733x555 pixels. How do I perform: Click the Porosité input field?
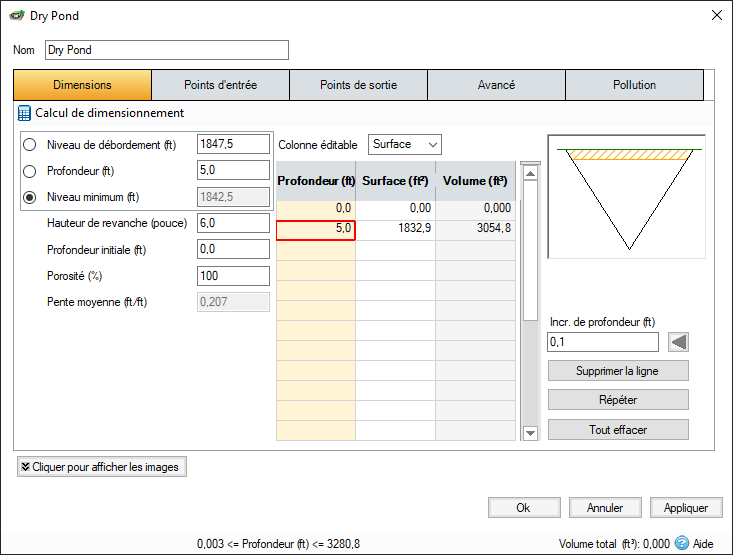(233, 276)
